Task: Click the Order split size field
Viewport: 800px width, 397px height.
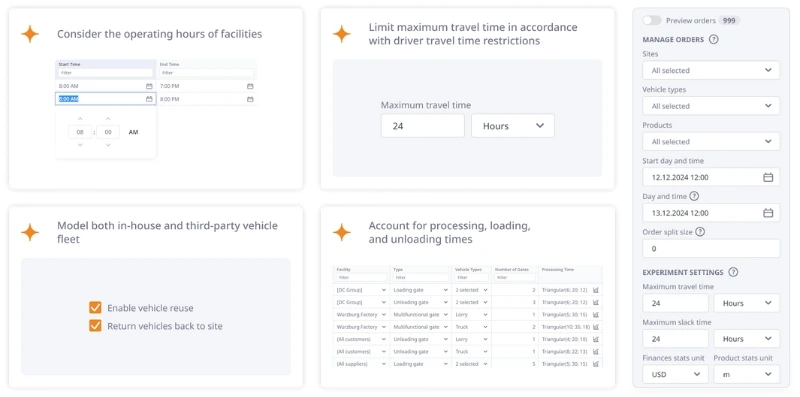Action: pyautogui.click(x=711, y=249)
